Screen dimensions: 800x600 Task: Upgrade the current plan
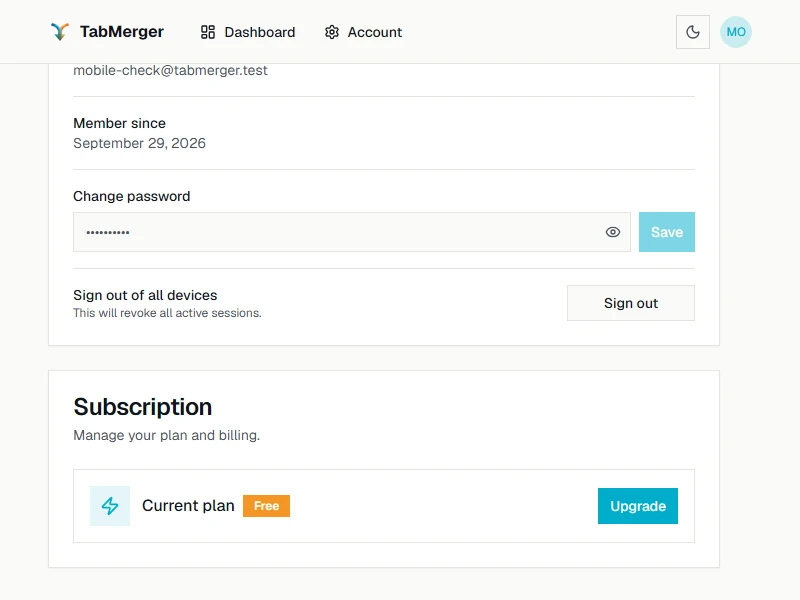(638, 506)
